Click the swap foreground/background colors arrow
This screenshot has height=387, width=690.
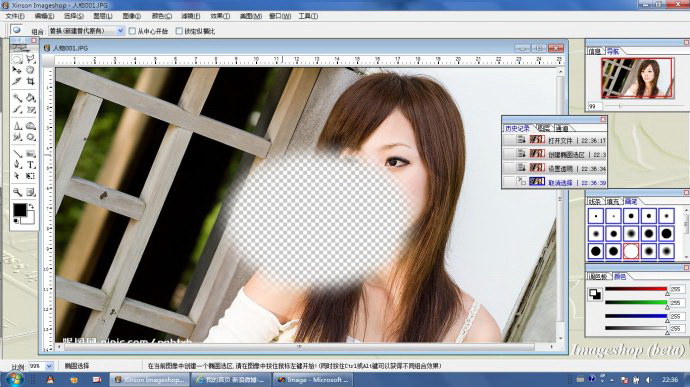31,206
